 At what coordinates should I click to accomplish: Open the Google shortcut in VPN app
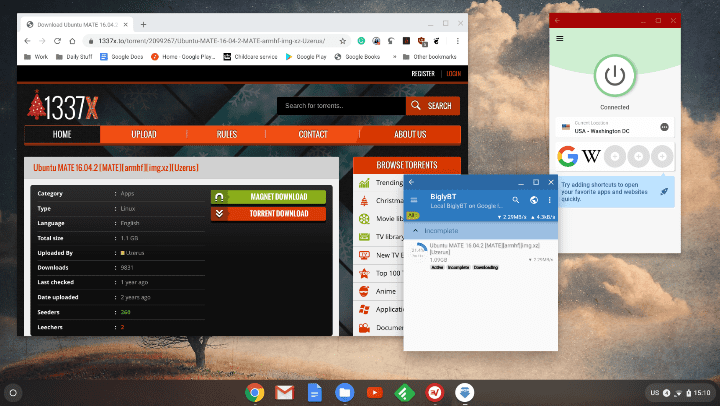pos(568,157)
